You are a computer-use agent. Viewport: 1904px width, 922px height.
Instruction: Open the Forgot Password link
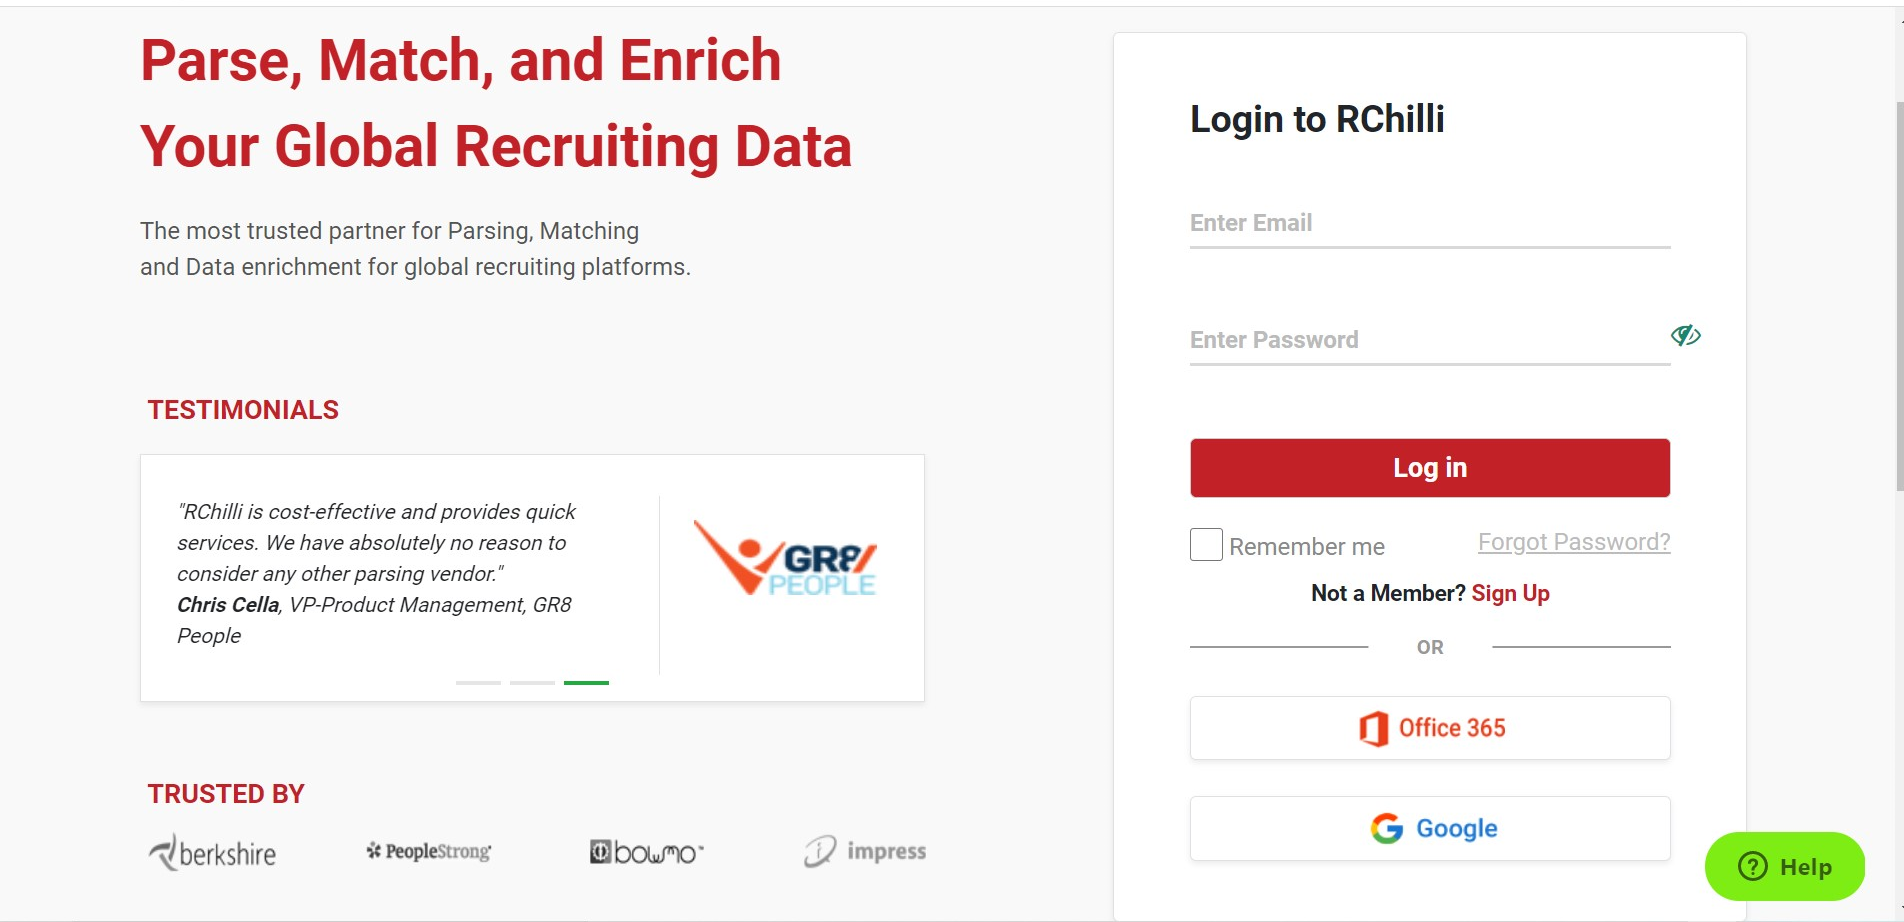[x=1574, y=542]
